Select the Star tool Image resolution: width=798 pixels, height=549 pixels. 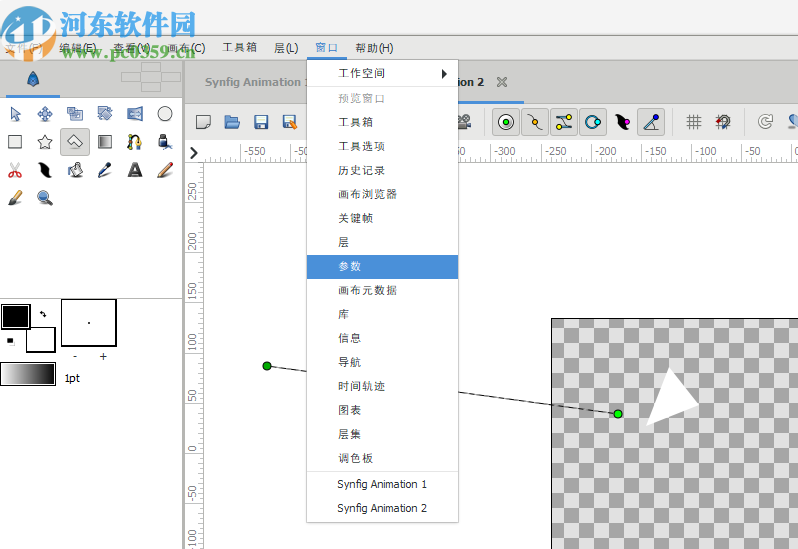click(45, 142)
